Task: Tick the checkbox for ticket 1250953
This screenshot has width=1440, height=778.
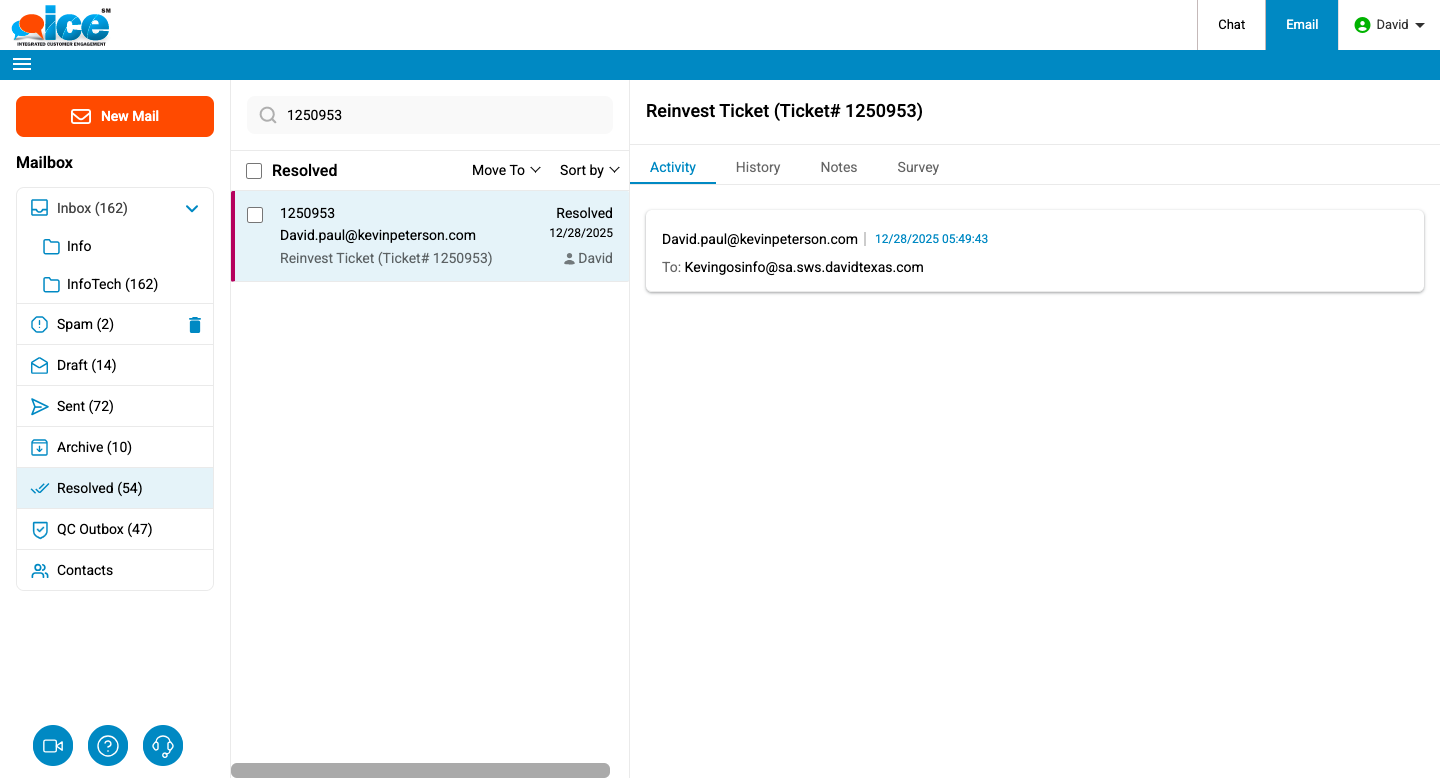Action: [255, 215]
